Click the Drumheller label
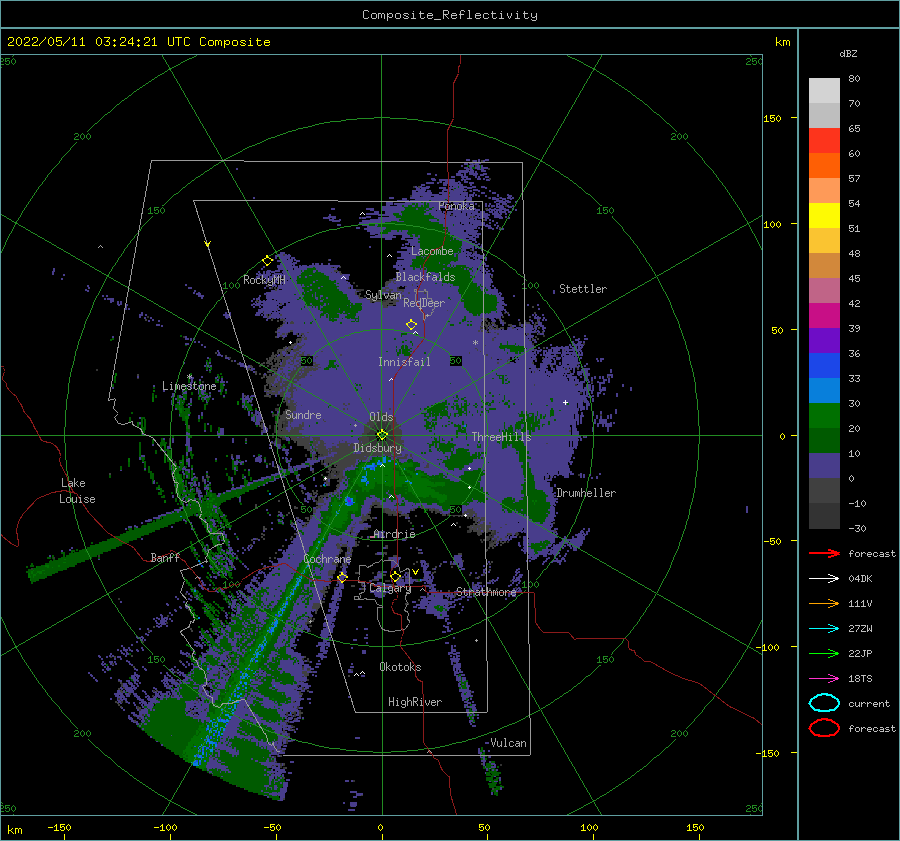This screenshot has width=900, height=841. pyautogui.click(x=586, y=493)
